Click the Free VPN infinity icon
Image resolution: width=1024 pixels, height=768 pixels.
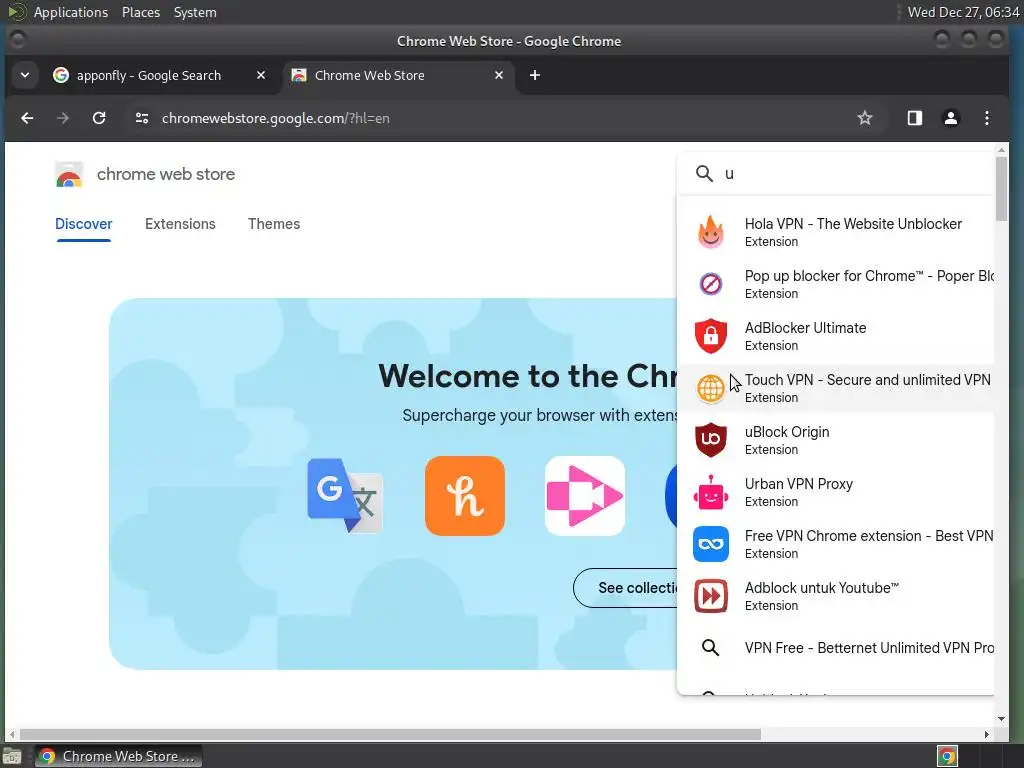(x=711, y=544)
